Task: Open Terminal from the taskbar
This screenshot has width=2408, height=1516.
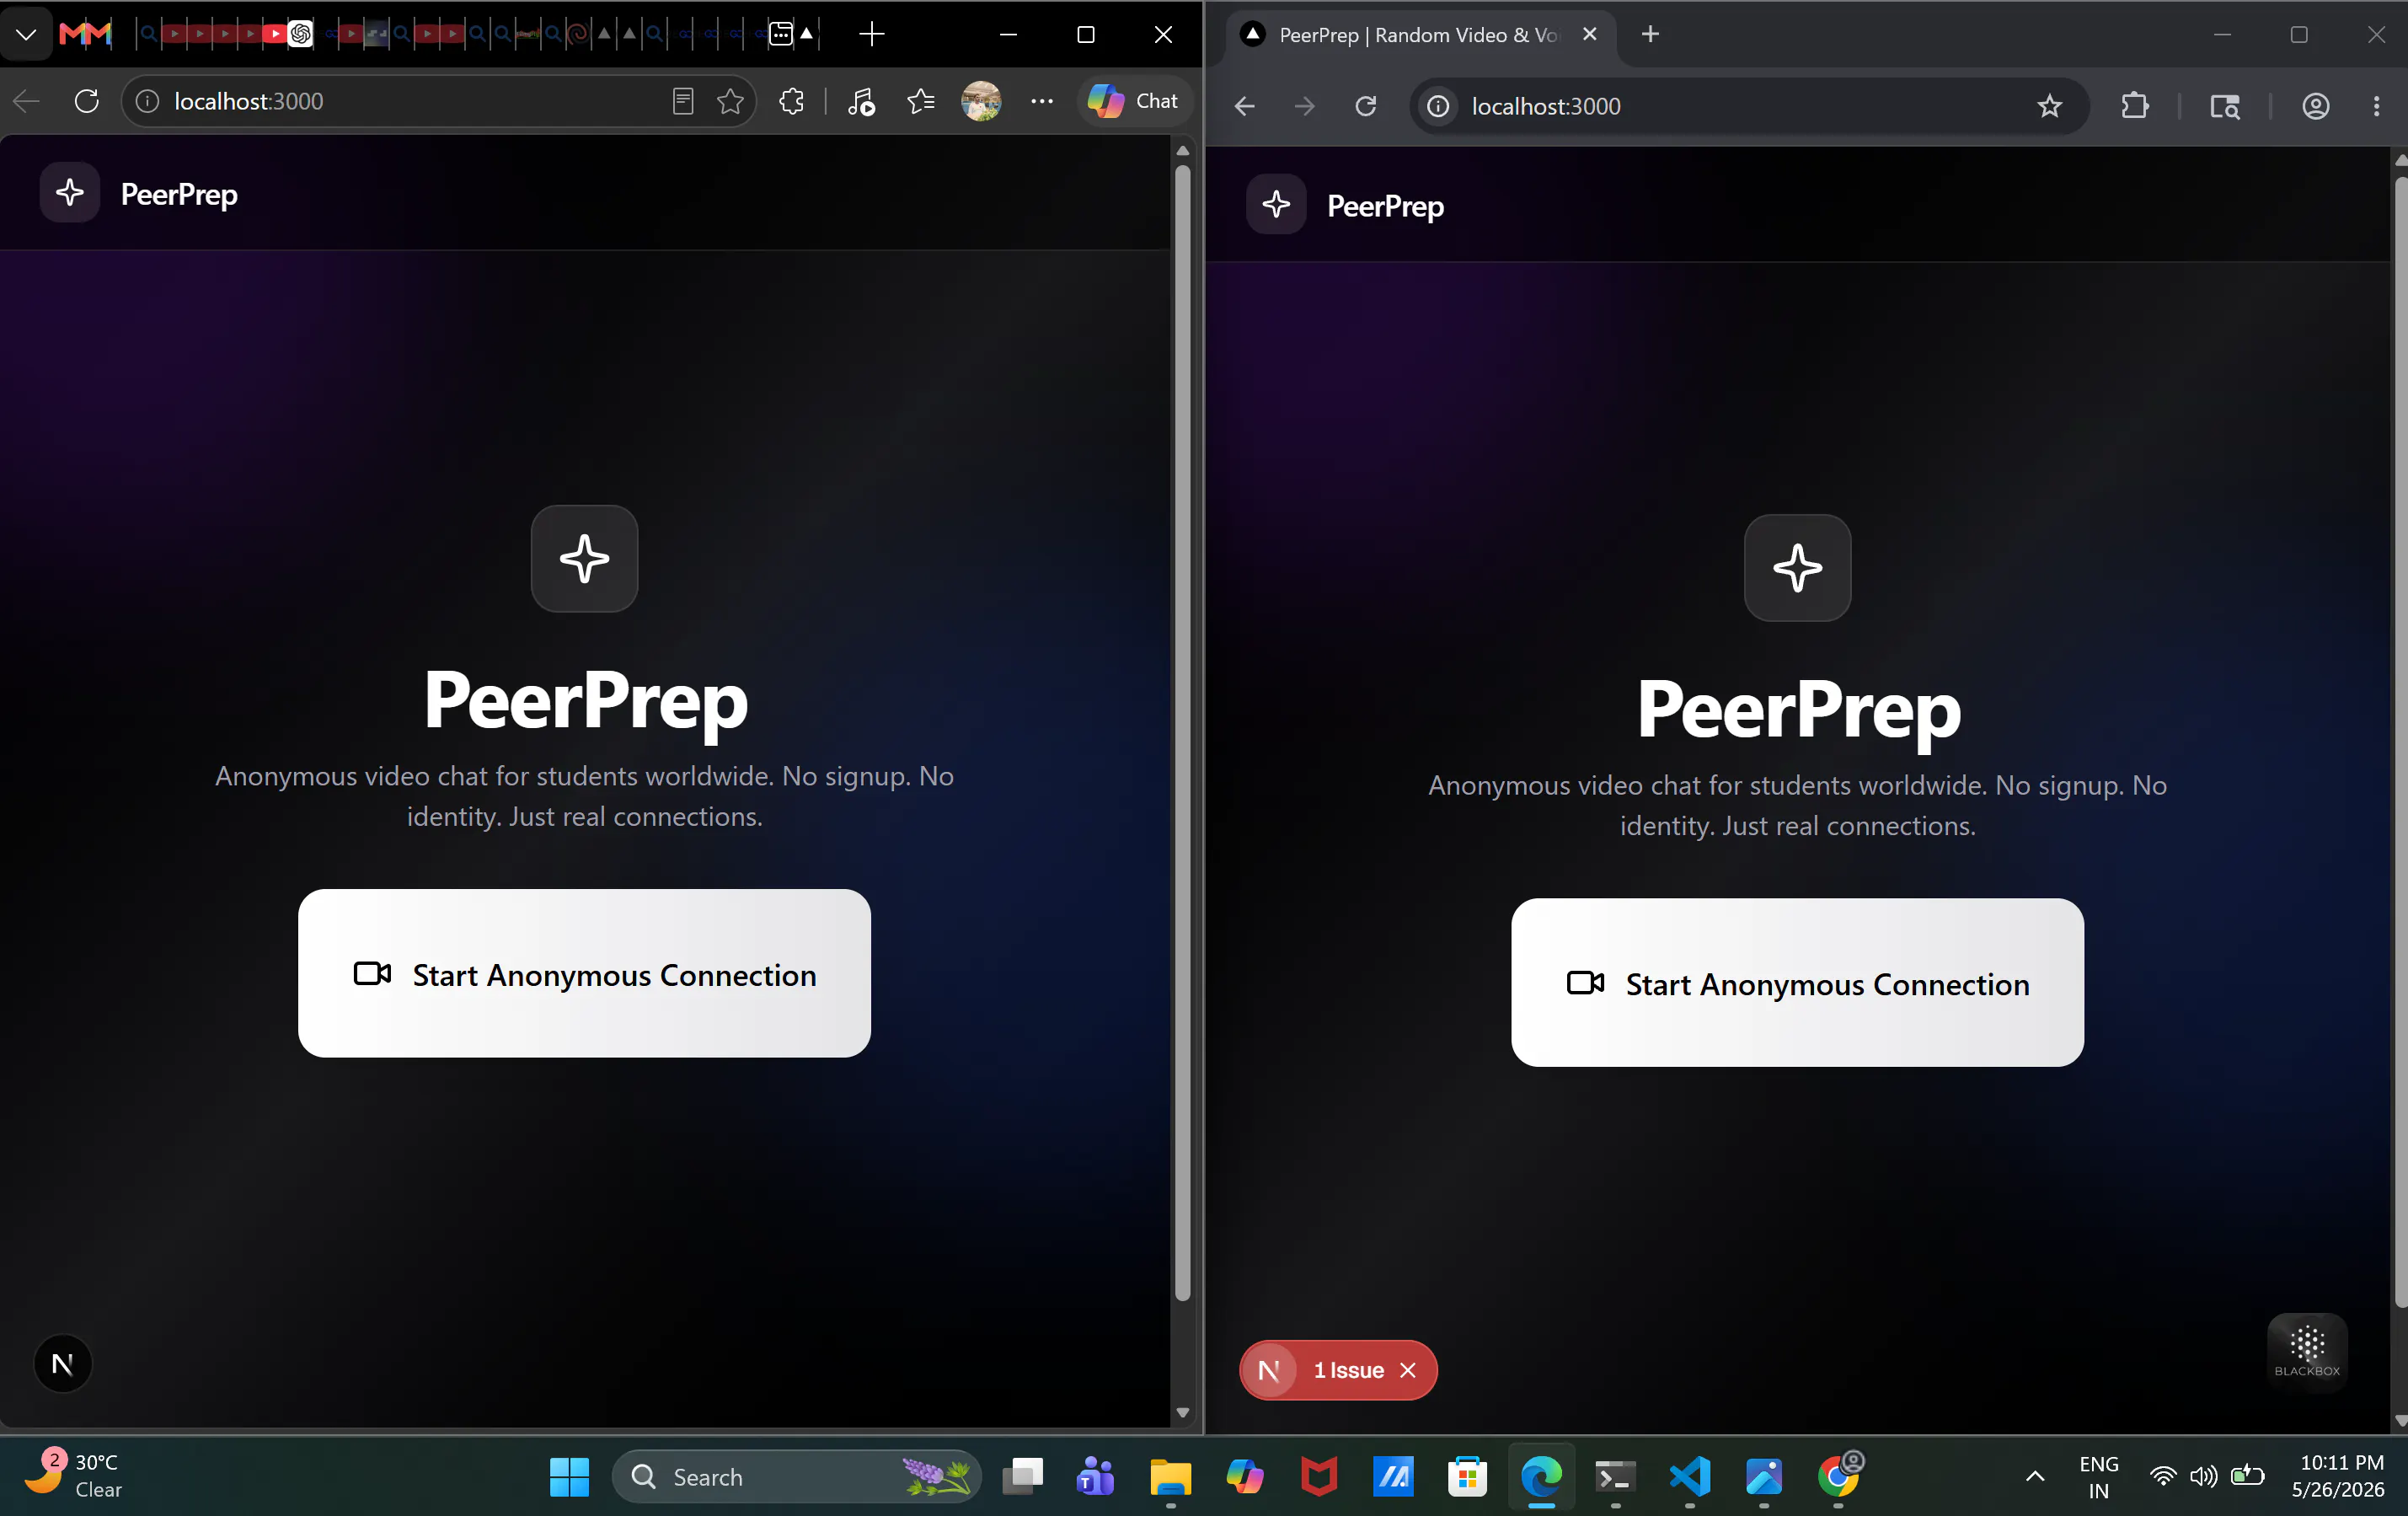Action: tap(1615, 1476)
